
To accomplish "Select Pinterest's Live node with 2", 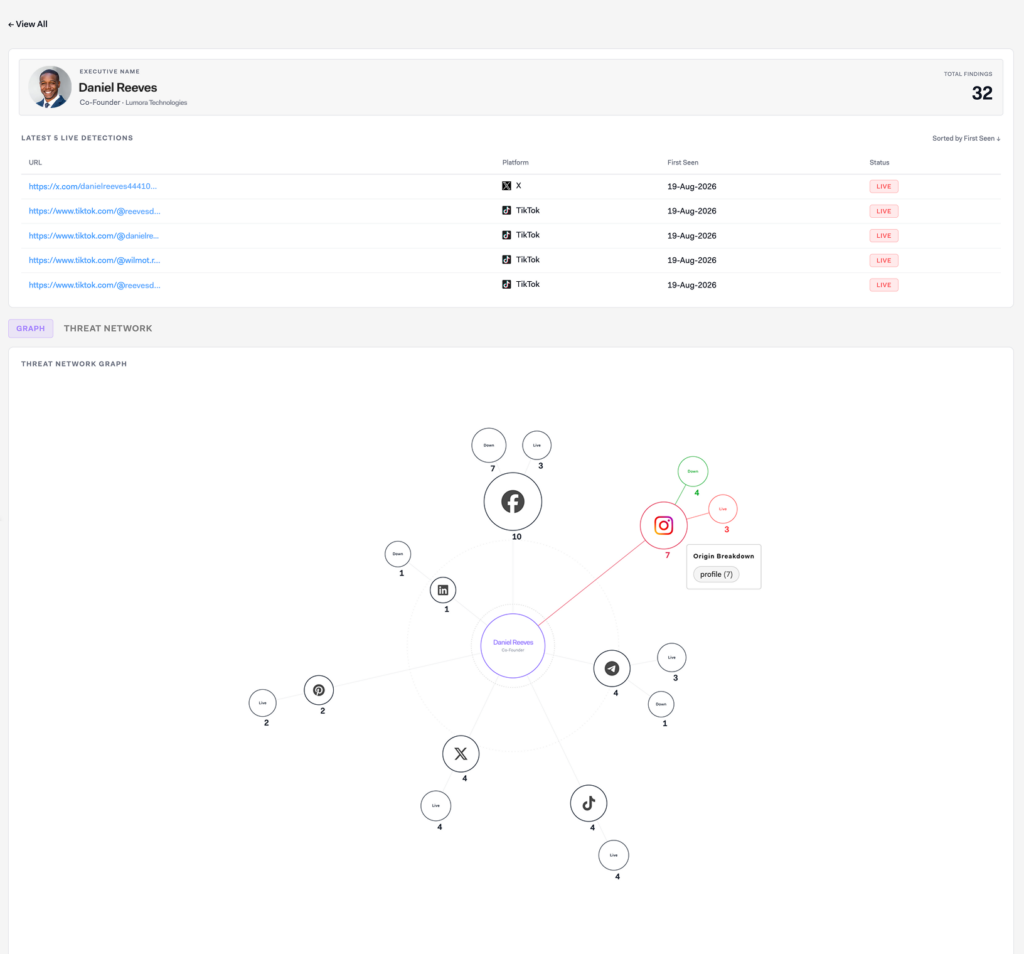I will [263, 703].
